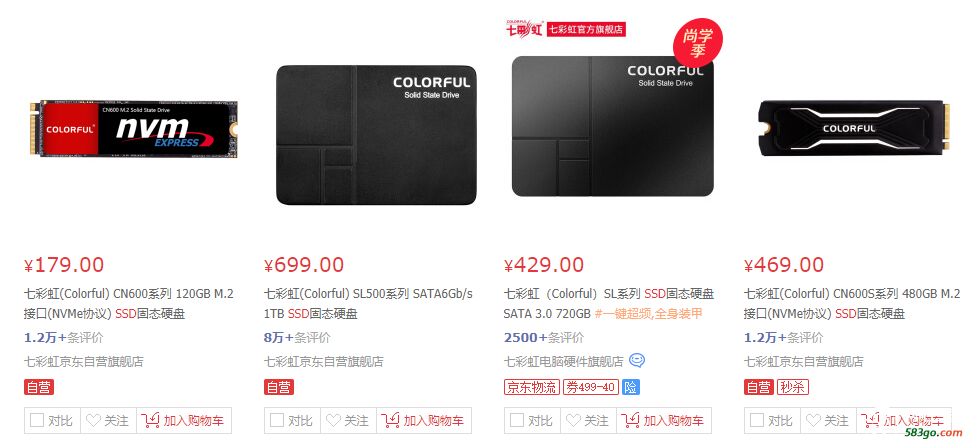Open the NVM Express M.2 SSD product image
Viewport: 968px width, 448px height.
[x=133, y=129]
